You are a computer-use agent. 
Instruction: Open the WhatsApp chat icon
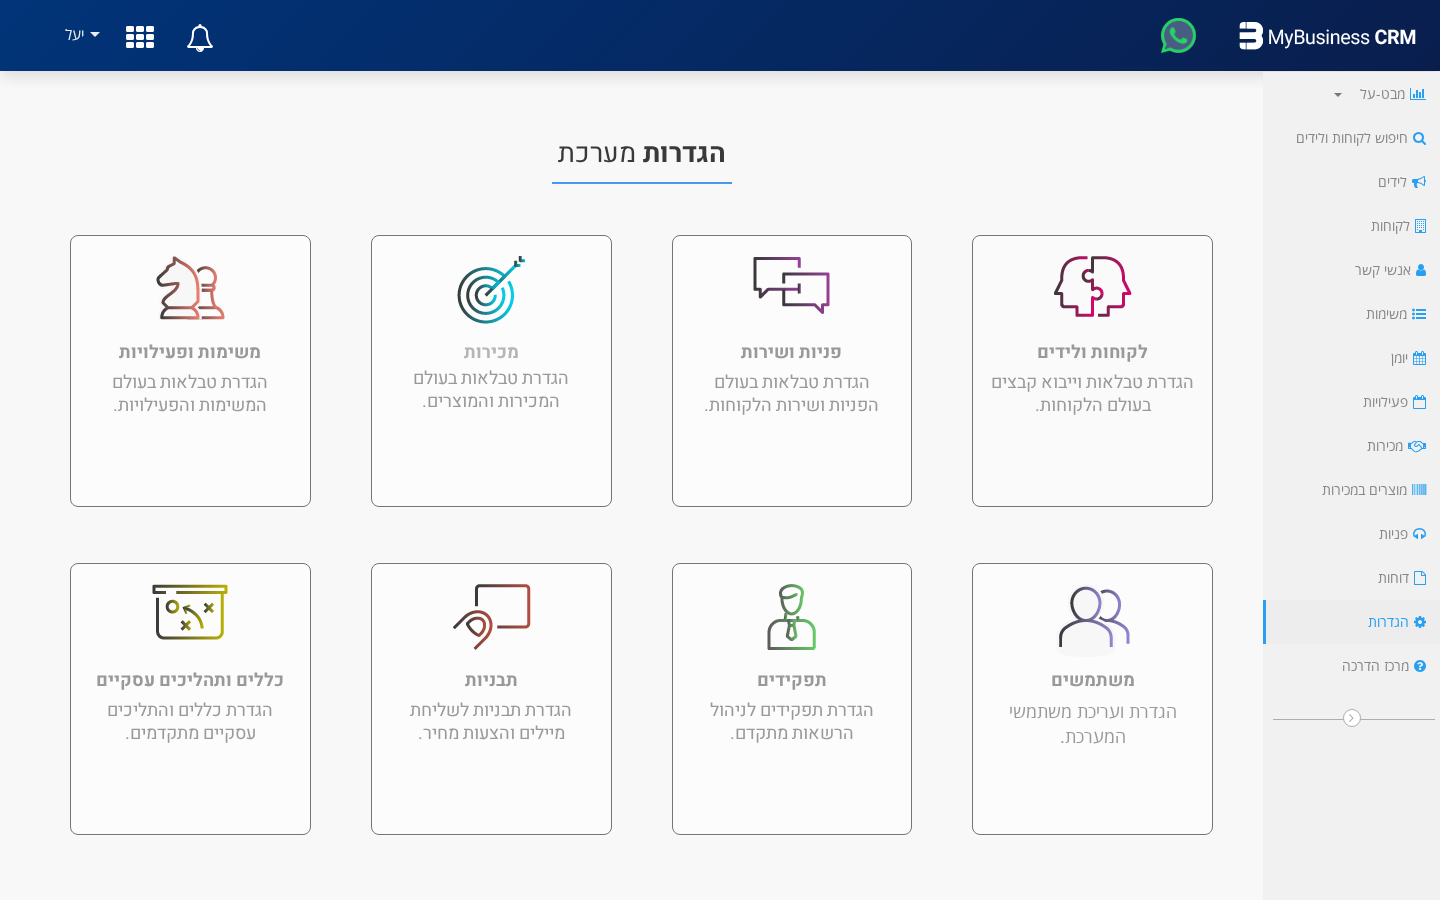pyautogui.click(x=1177, y=36)
